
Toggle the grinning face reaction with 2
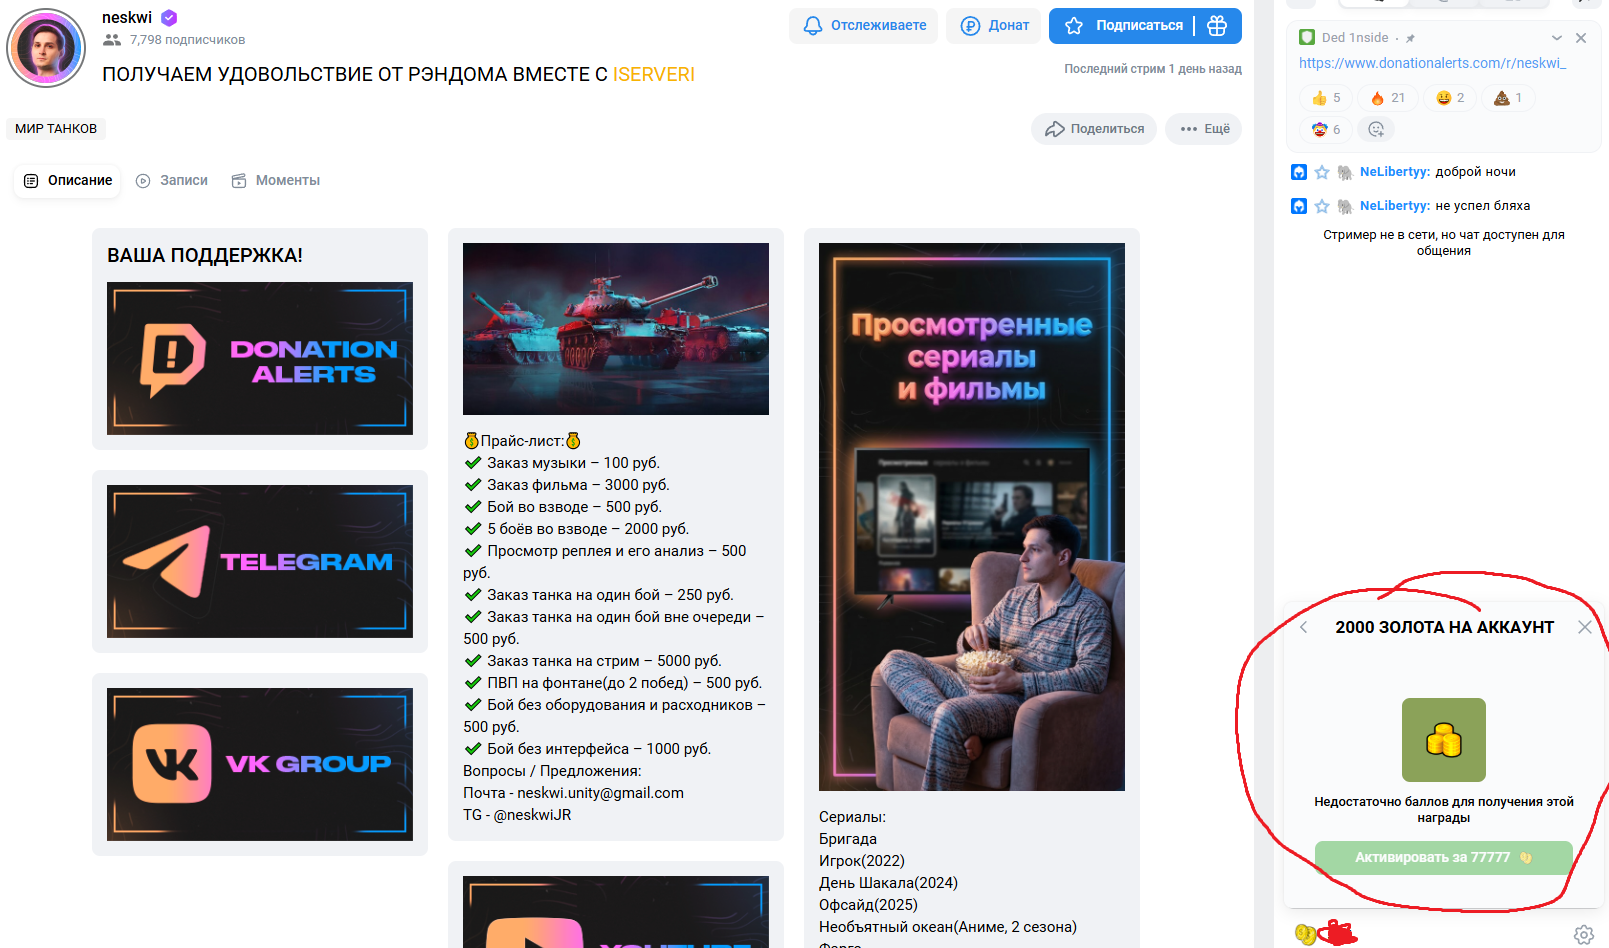[1450, 98]
